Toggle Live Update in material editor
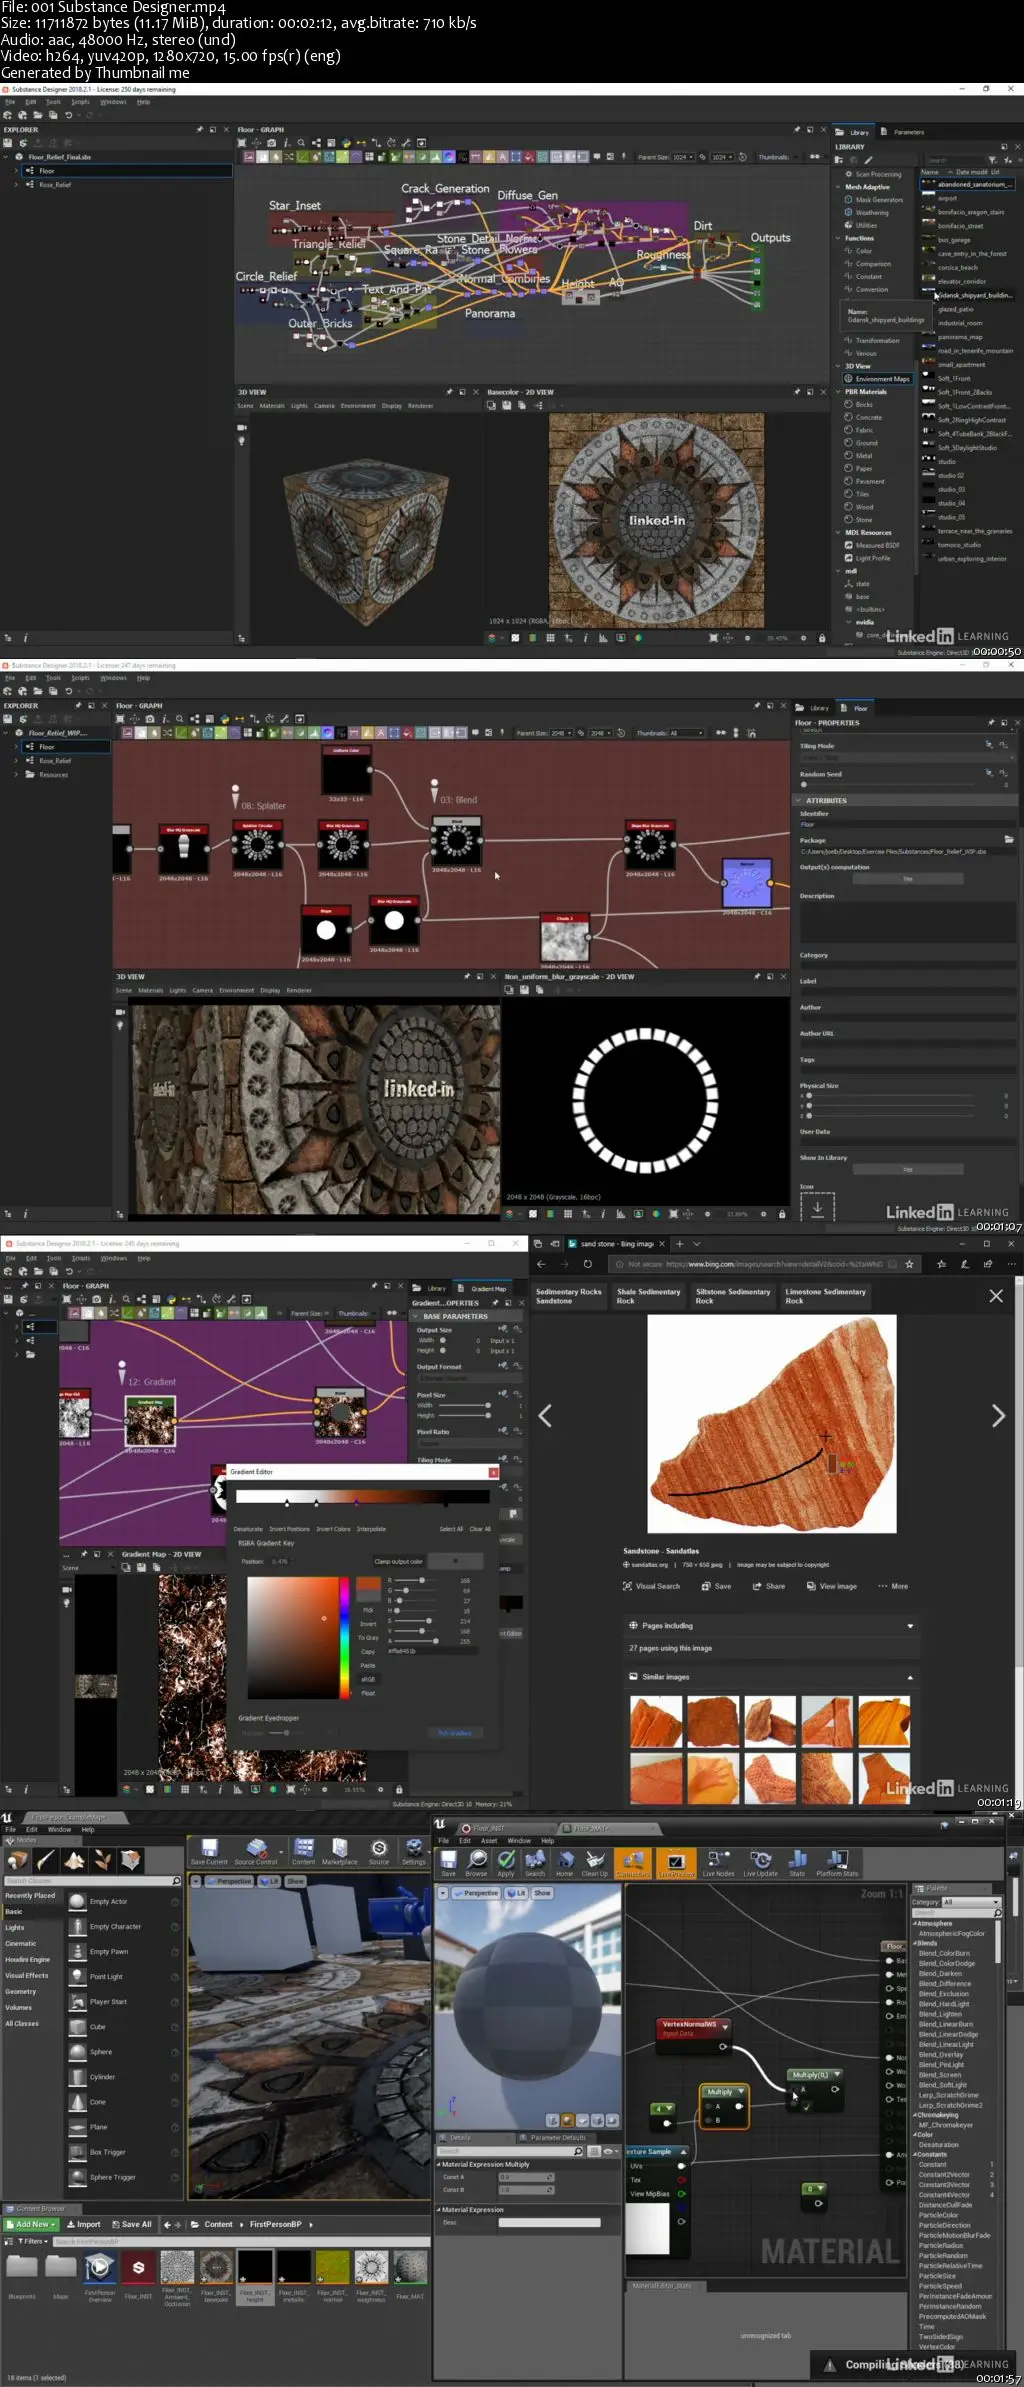Screen dimensions: 1024x2387 tap(760, 1863)
